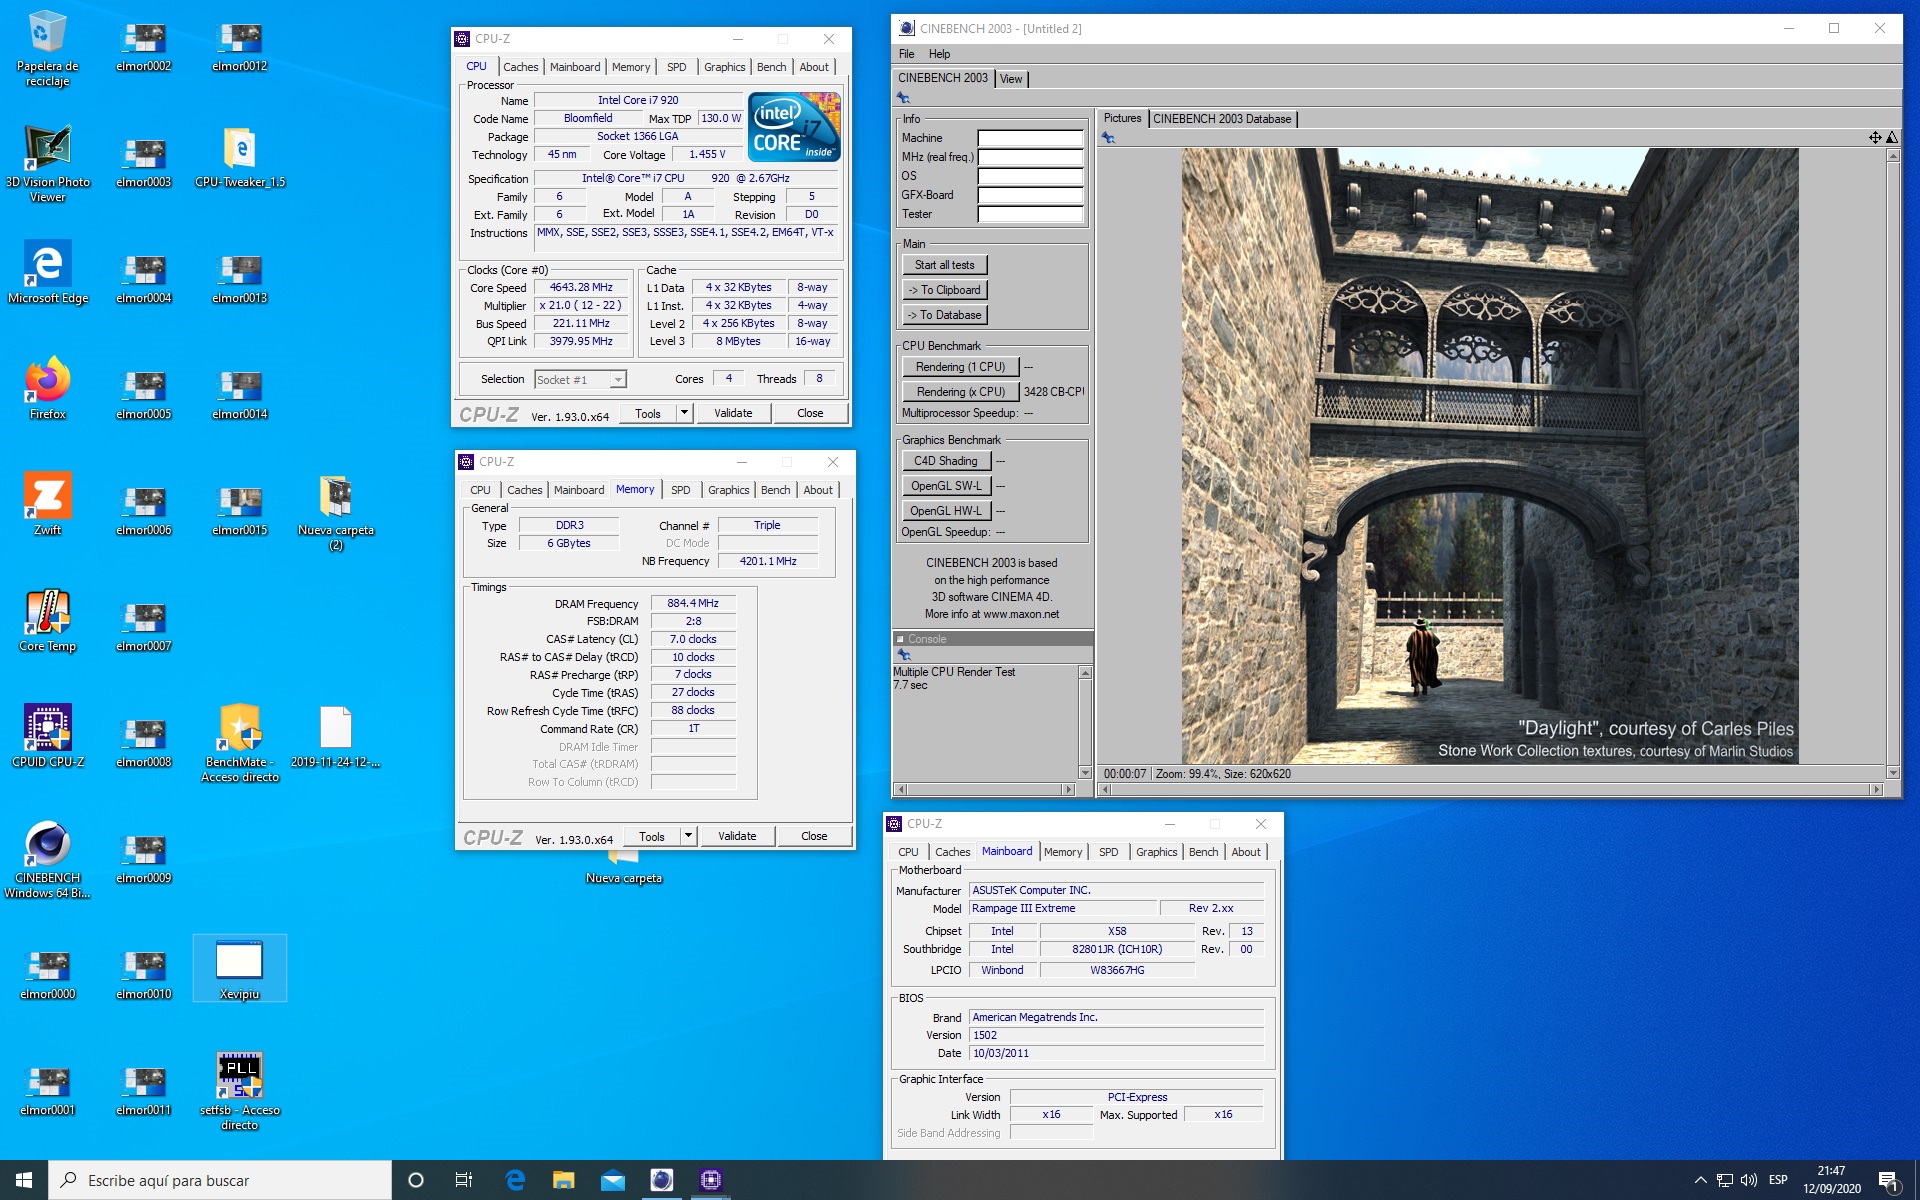Switch to View tab in Cinebench
Screen dimensions: 1920x1200
point(1011,79)
